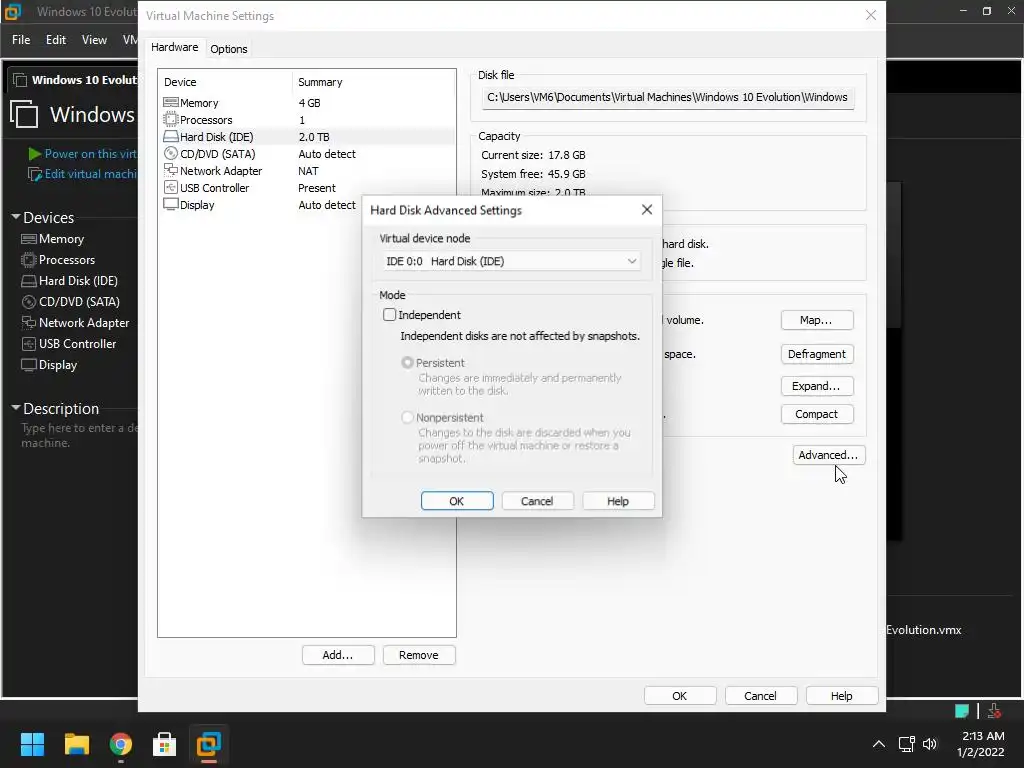Image resolution: width=1024 pixels, height=768 pixels.
Task: Close the Virtual Machine Settings window
Action: tap(871, 15)
